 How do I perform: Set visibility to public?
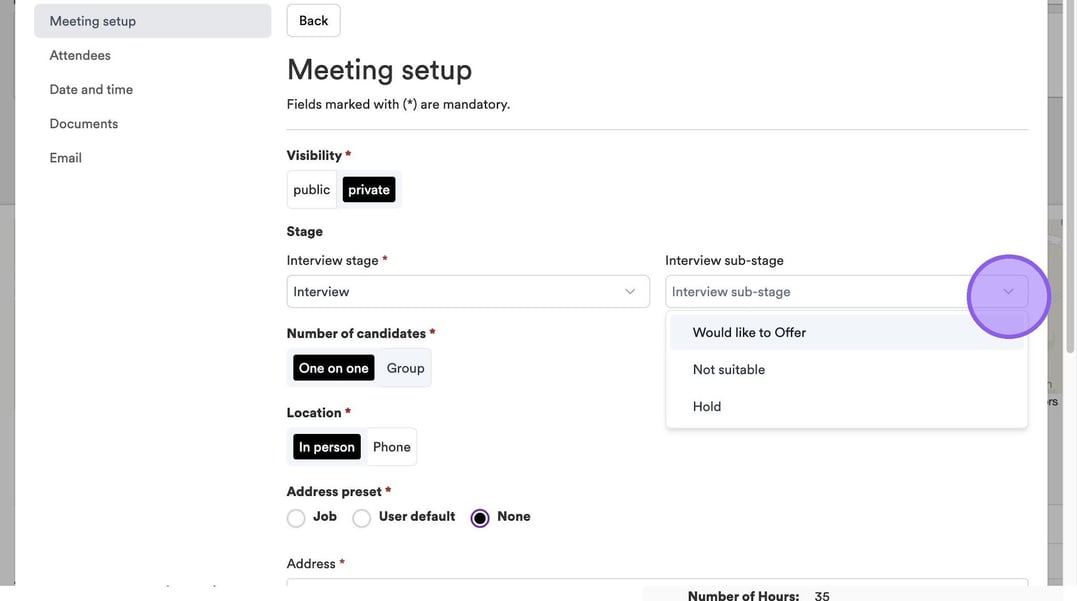(x=311, y=190)
